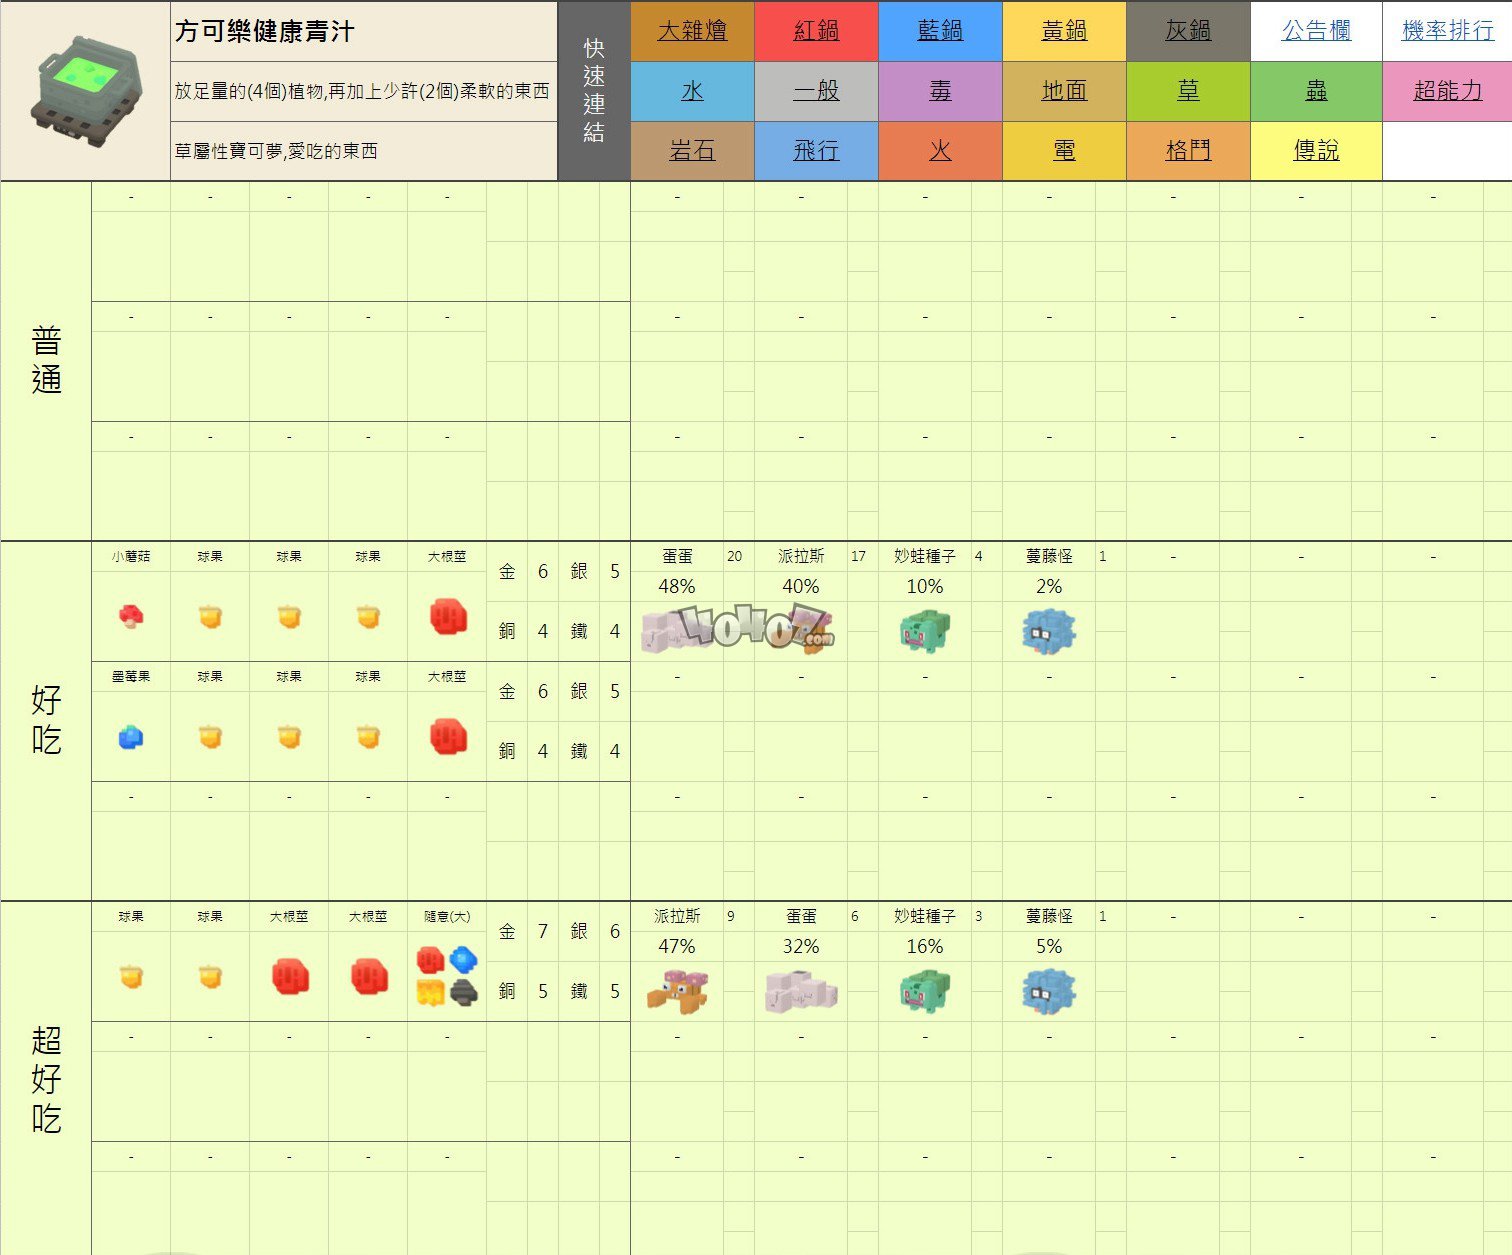Click the 快速連結 header cell
Image resolution: width=1512 pixels, height=1255 pixels.
594,91
